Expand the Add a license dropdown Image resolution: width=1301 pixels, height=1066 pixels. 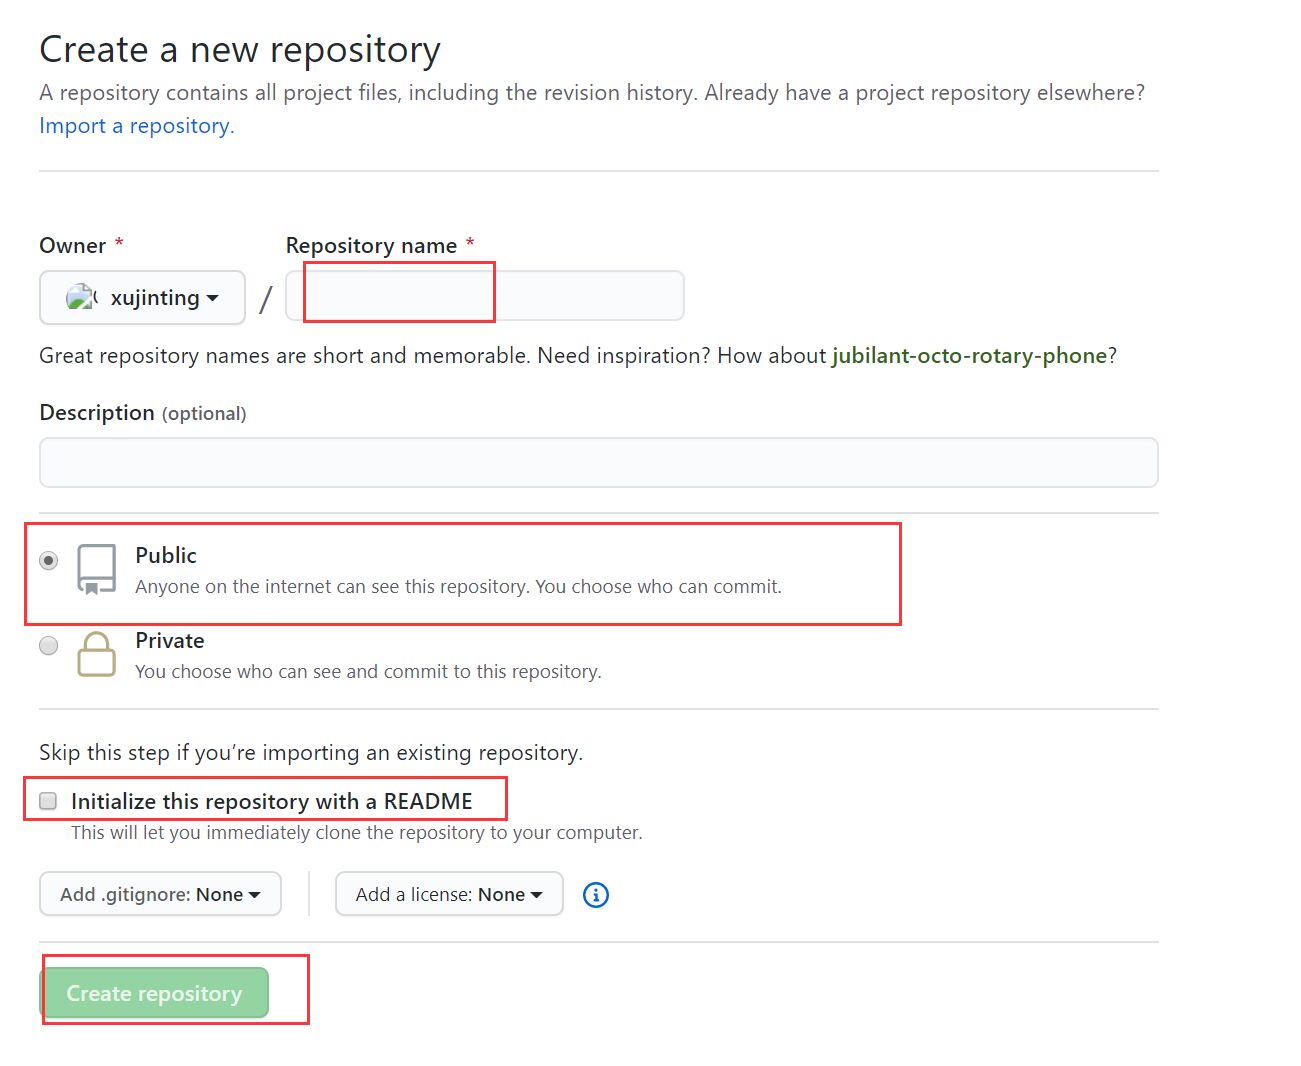pyautogui.click(x=449, y=894)
